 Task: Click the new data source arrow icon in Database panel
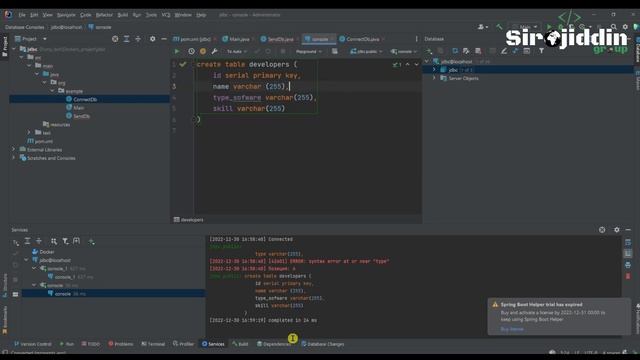pos(429,51)
